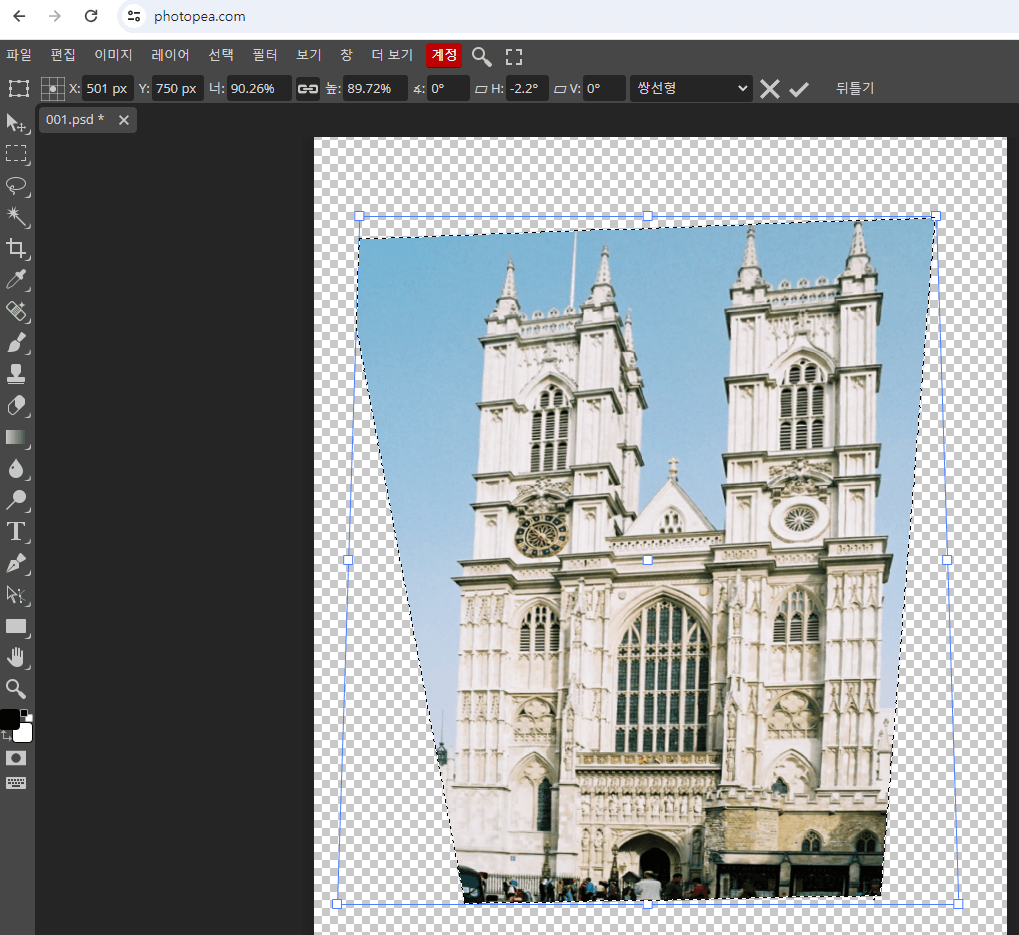Click the top-right transform corner handle
Image resolution: width=1019 pixels, height=935 pixels.
[936, 216]
